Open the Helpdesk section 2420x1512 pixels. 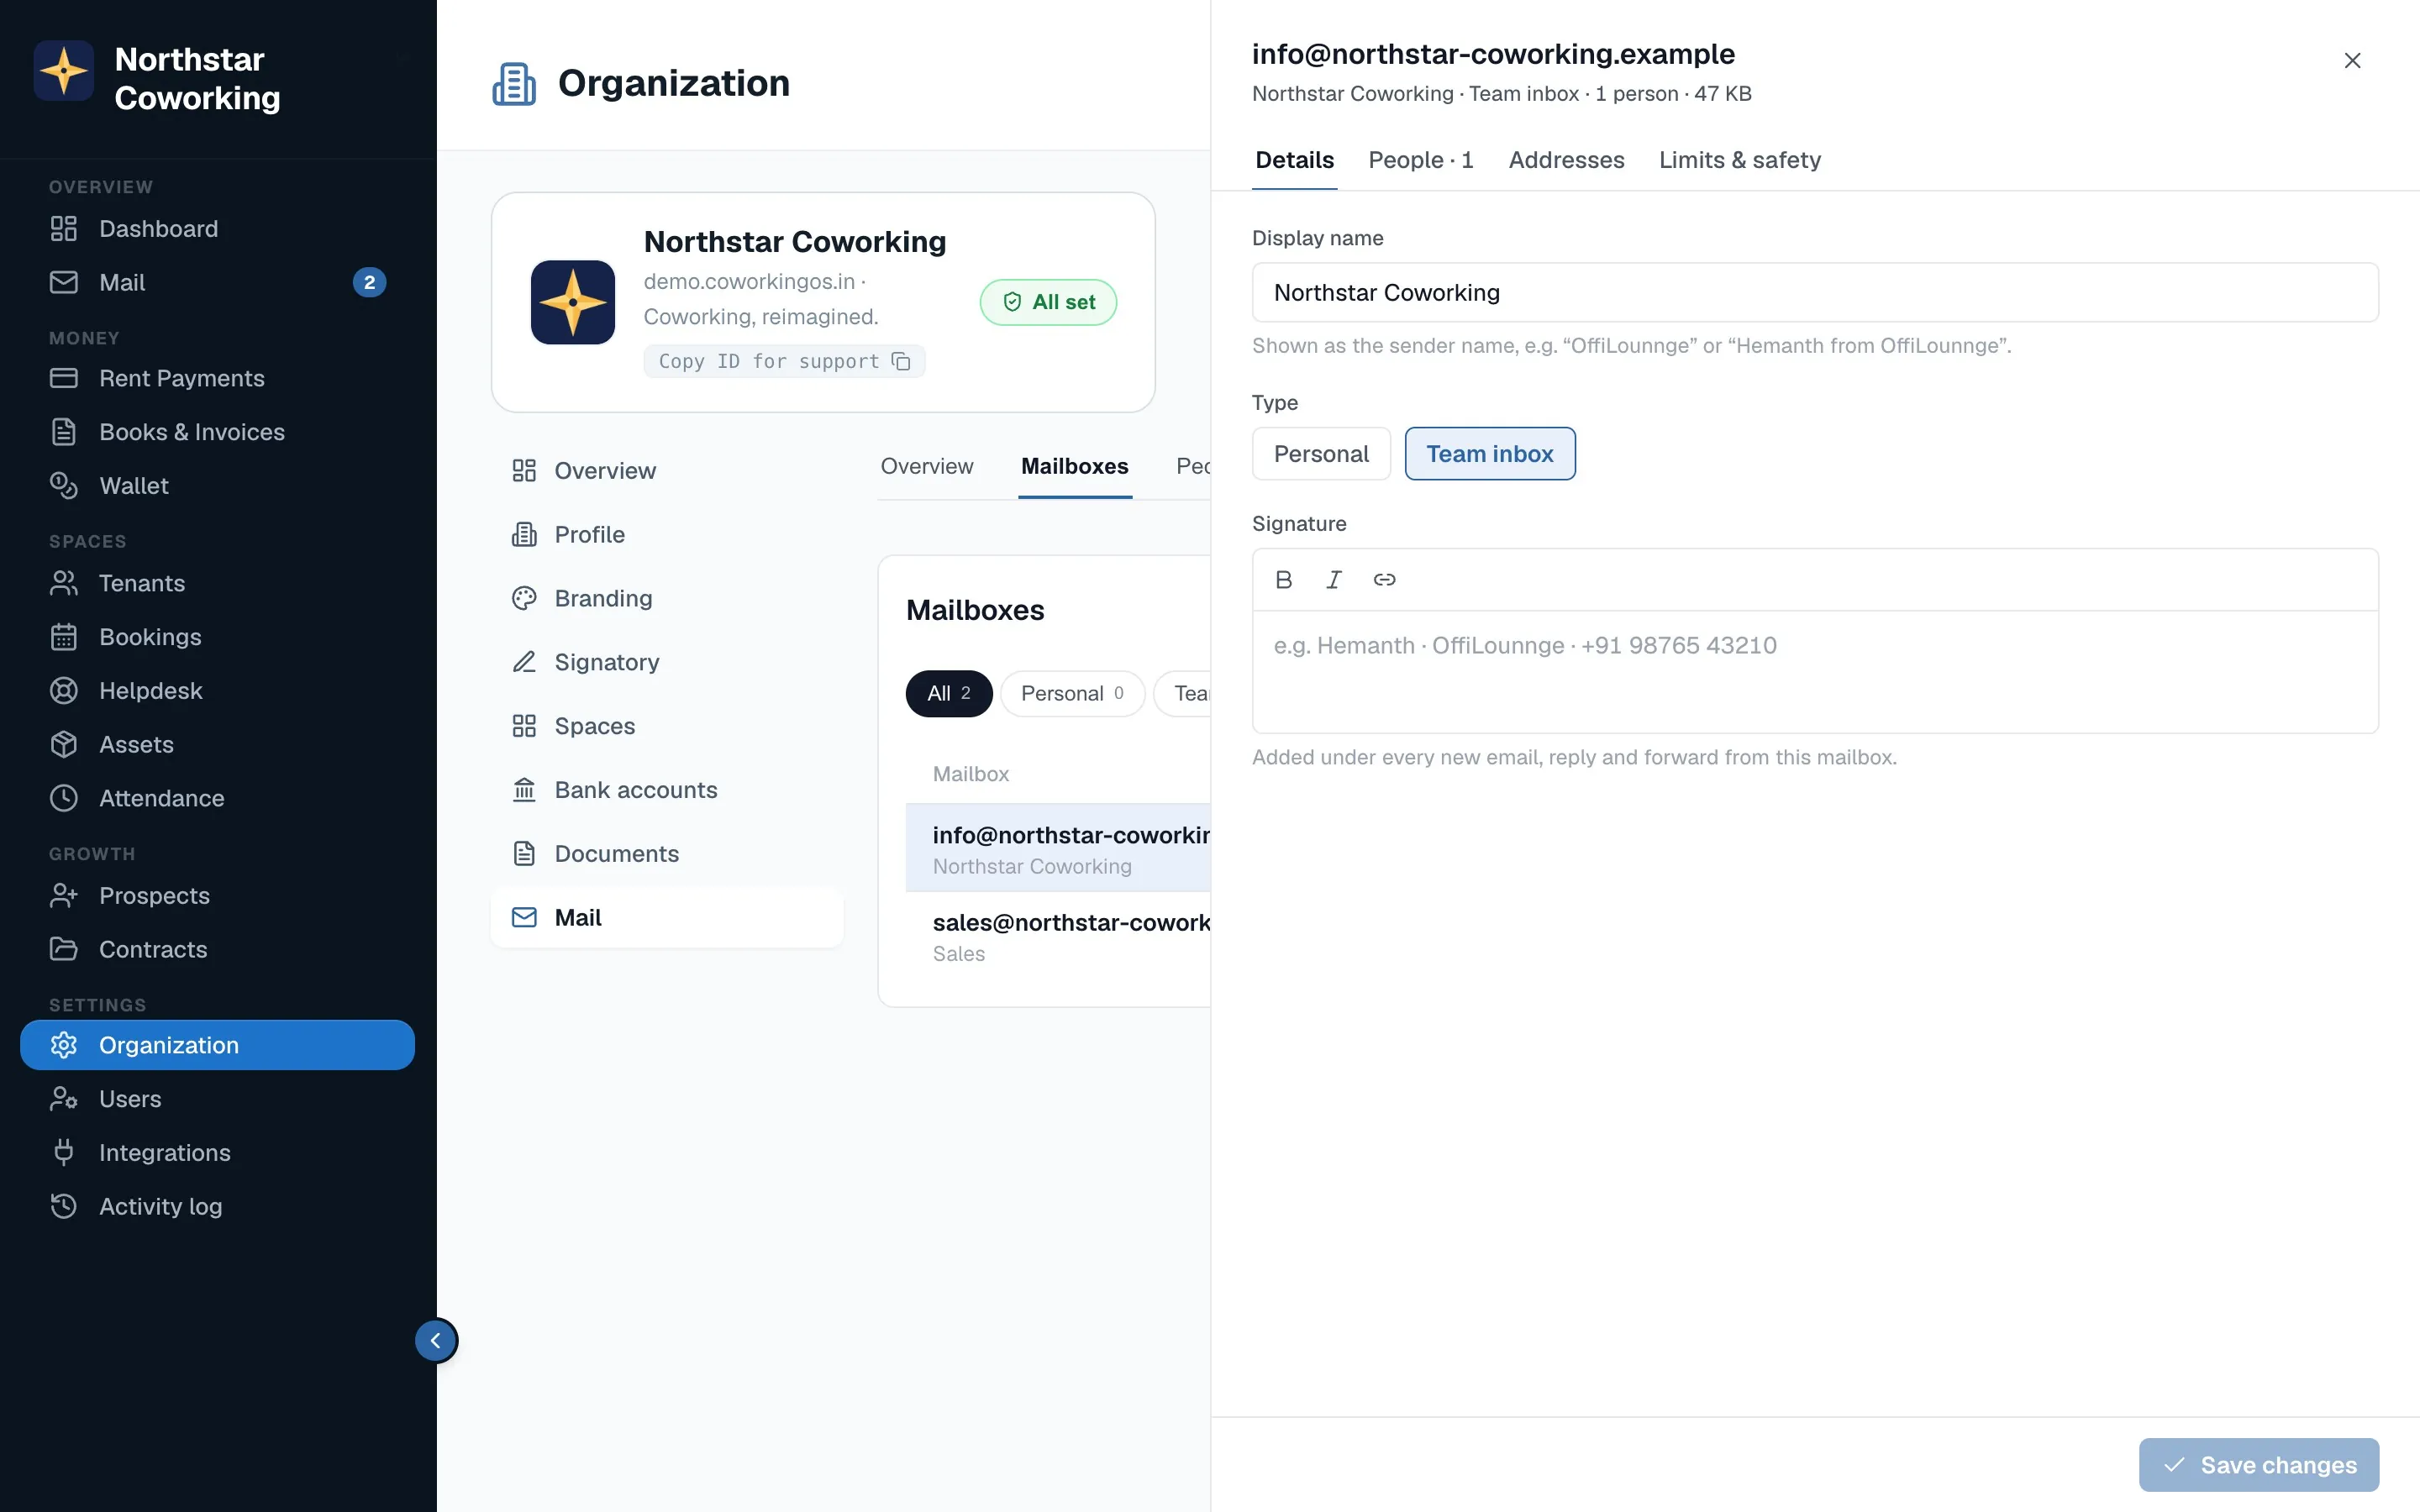(217, 691)
